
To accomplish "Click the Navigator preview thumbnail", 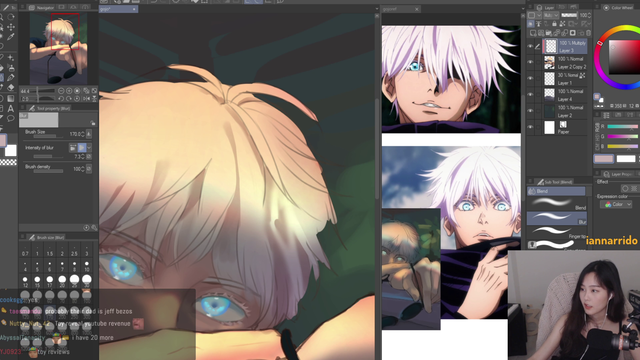I will click(58, 49).
